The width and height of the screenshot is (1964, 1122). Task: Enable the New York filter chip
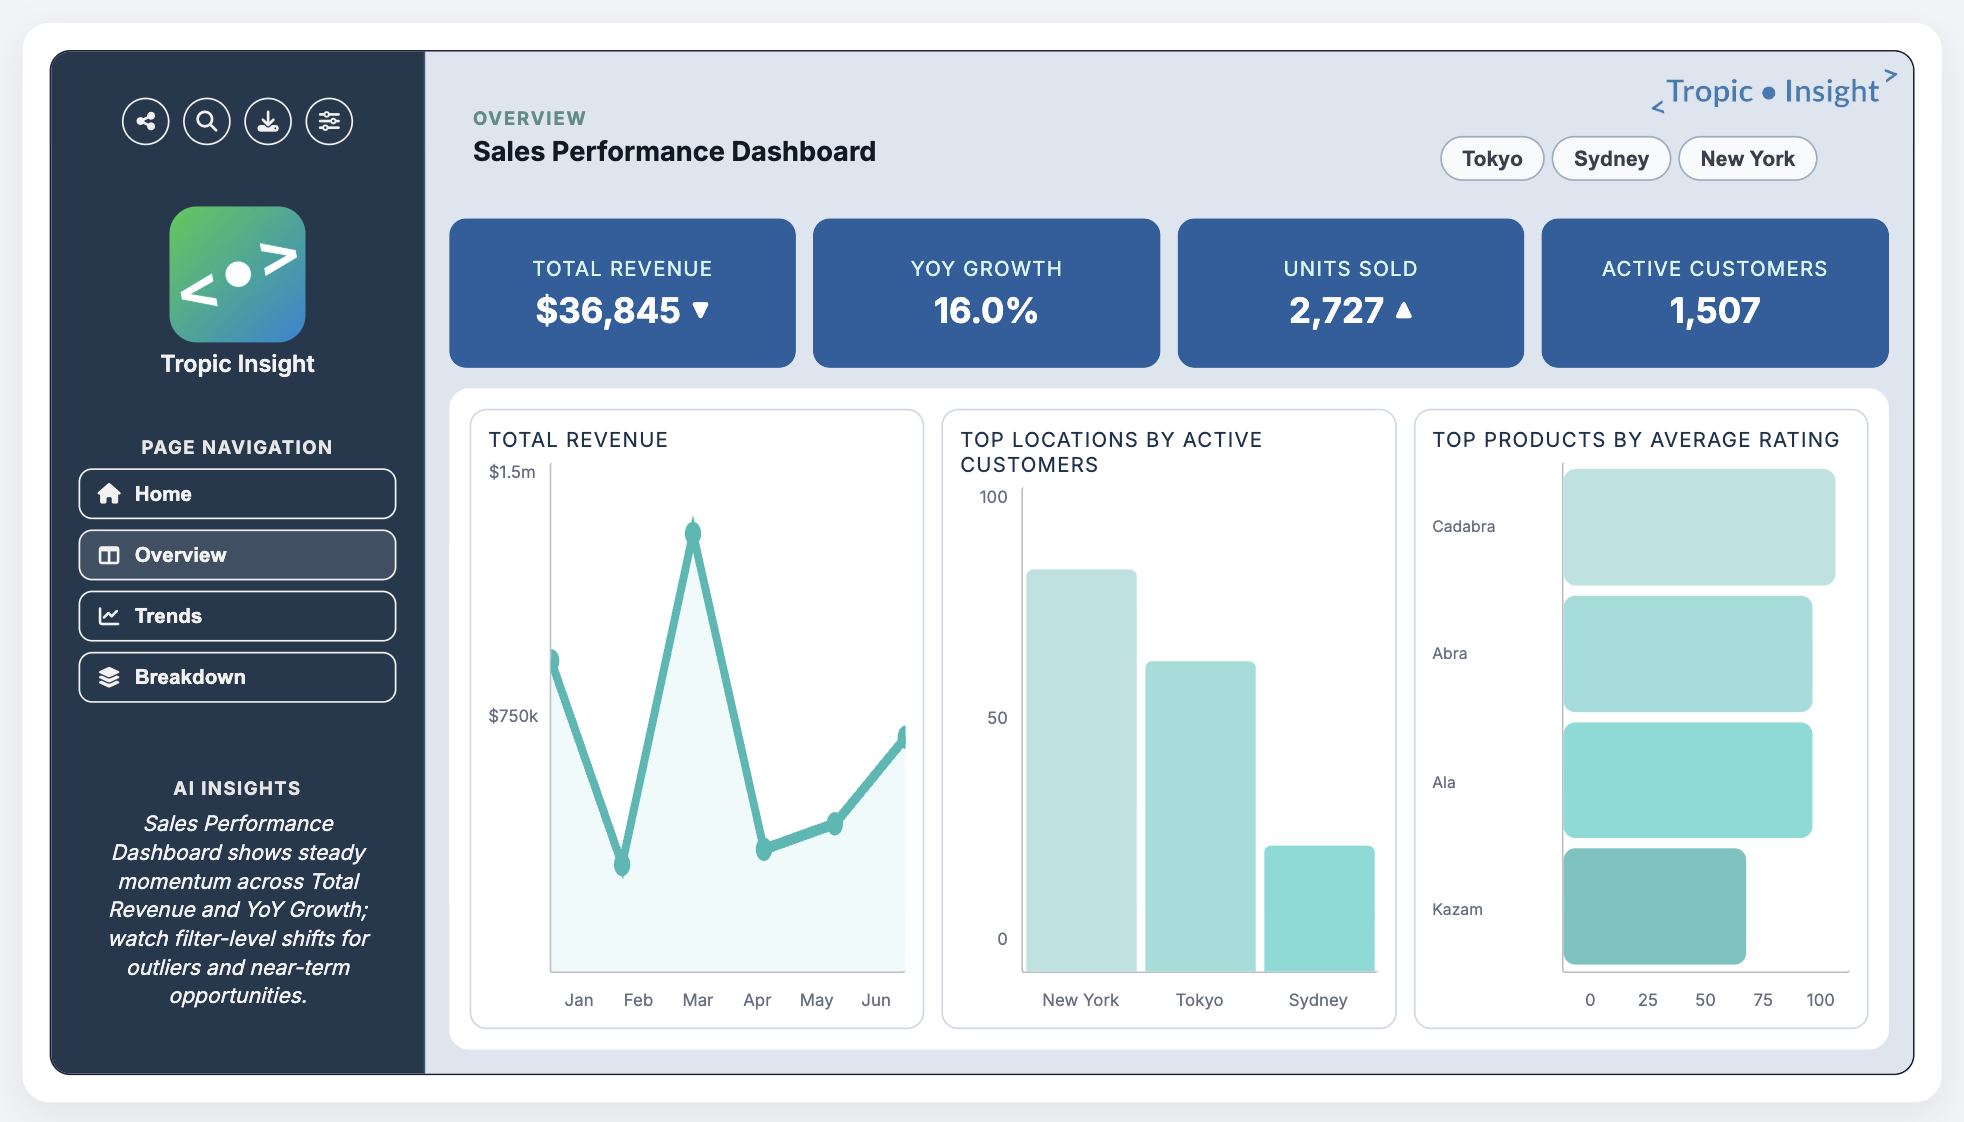(x=1747, y=158)
